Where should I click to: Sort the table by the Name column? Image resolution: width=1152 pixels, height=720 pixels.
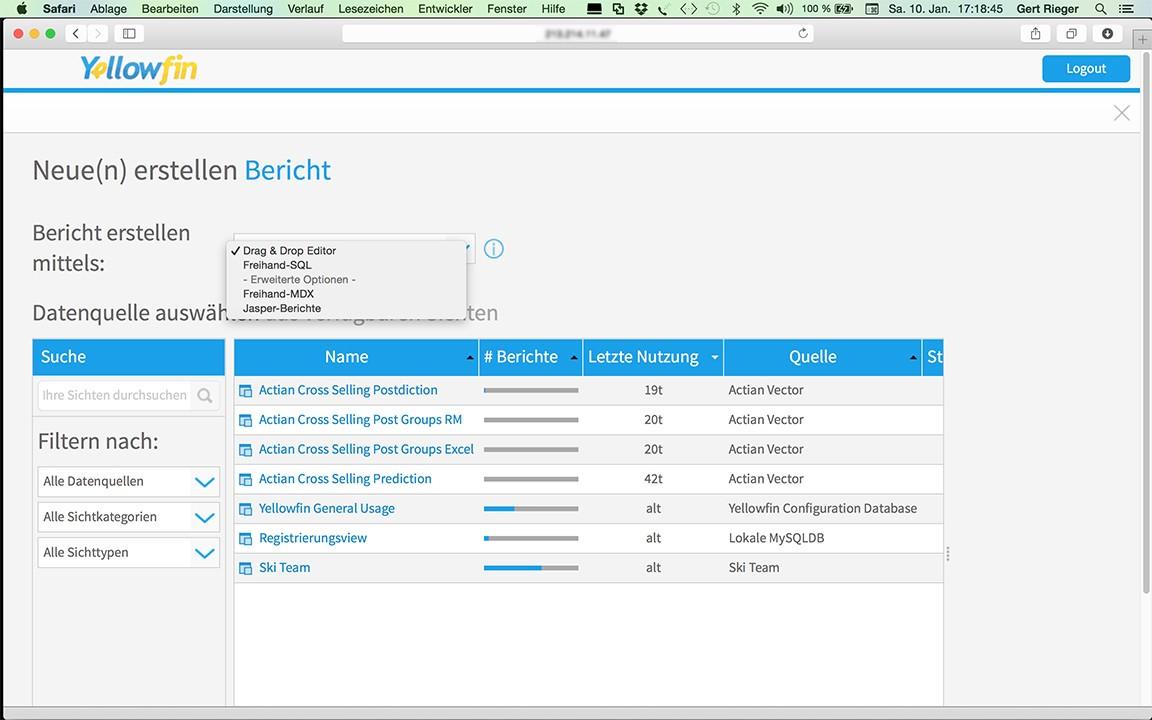point(356,357)
